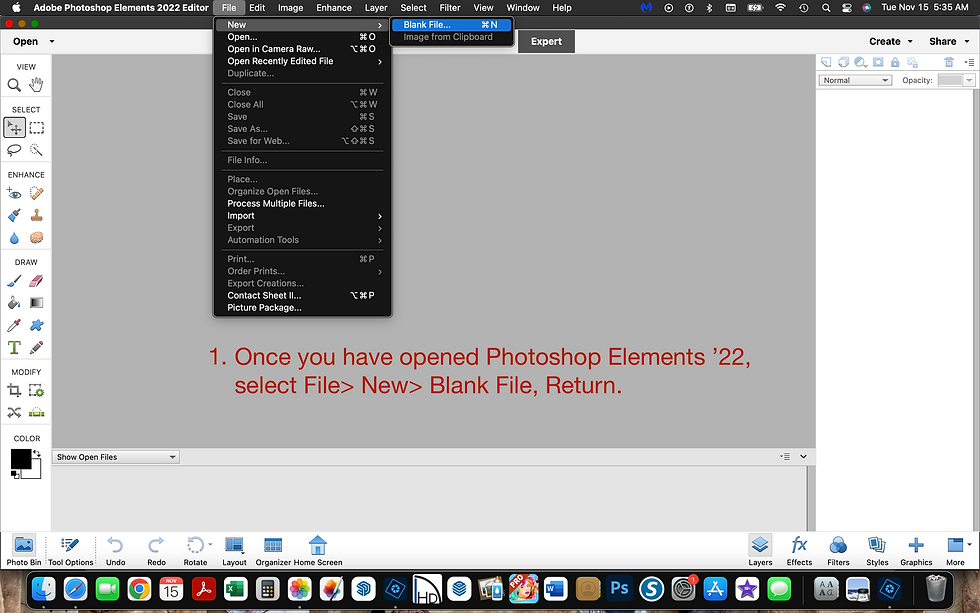
Task: Select the Spot Healing Brush tool
Action: (x=36, y=193)
